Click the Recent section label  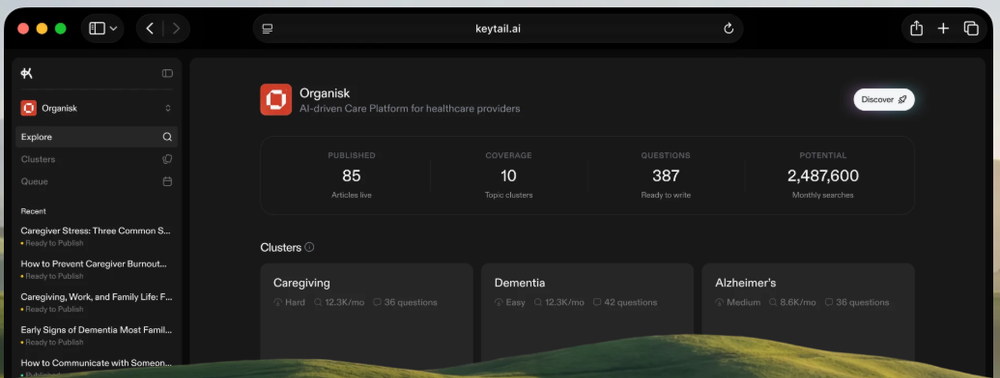(33, 211)
